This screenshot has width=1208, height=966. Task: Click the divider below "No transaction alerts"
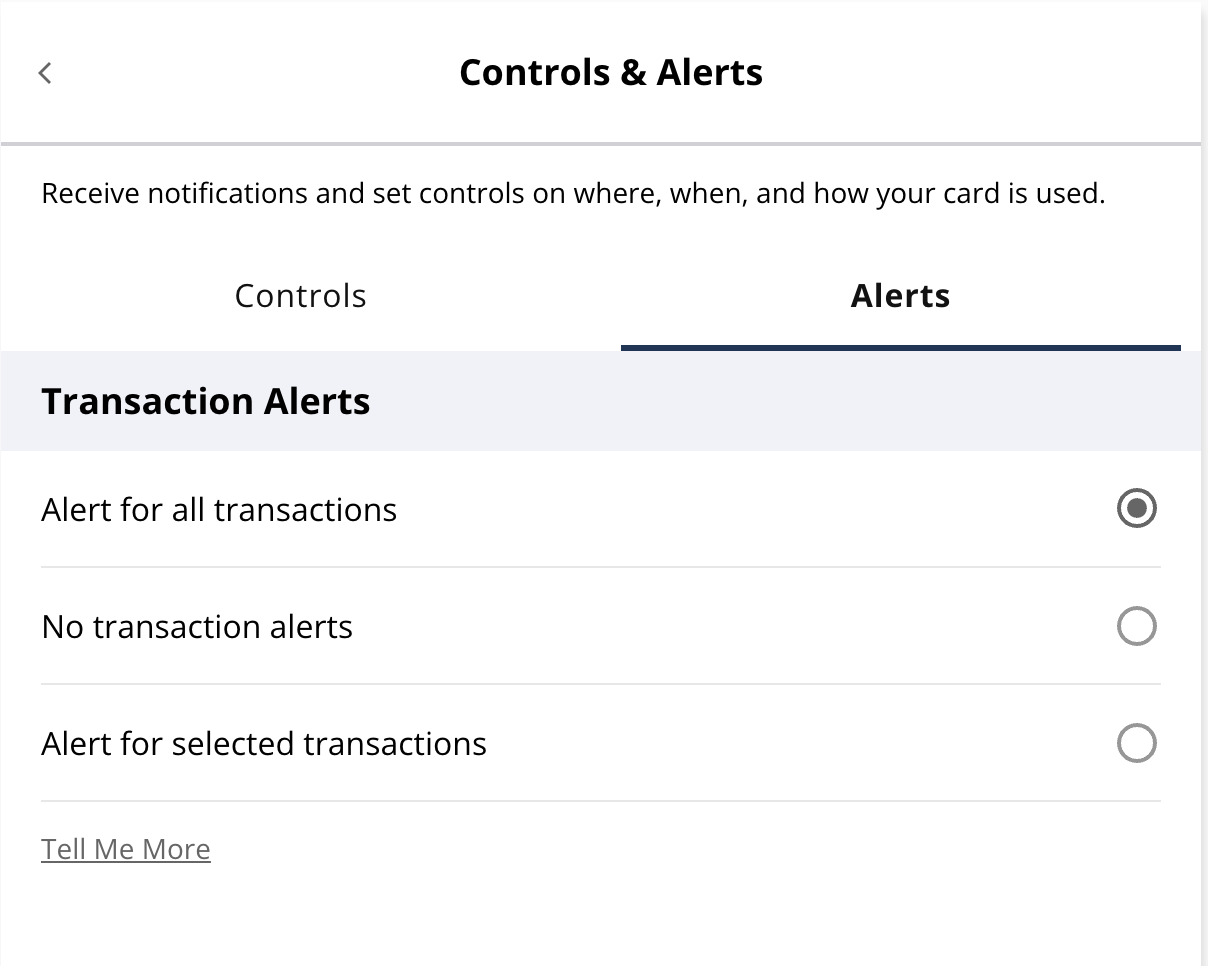click(600, 684)
